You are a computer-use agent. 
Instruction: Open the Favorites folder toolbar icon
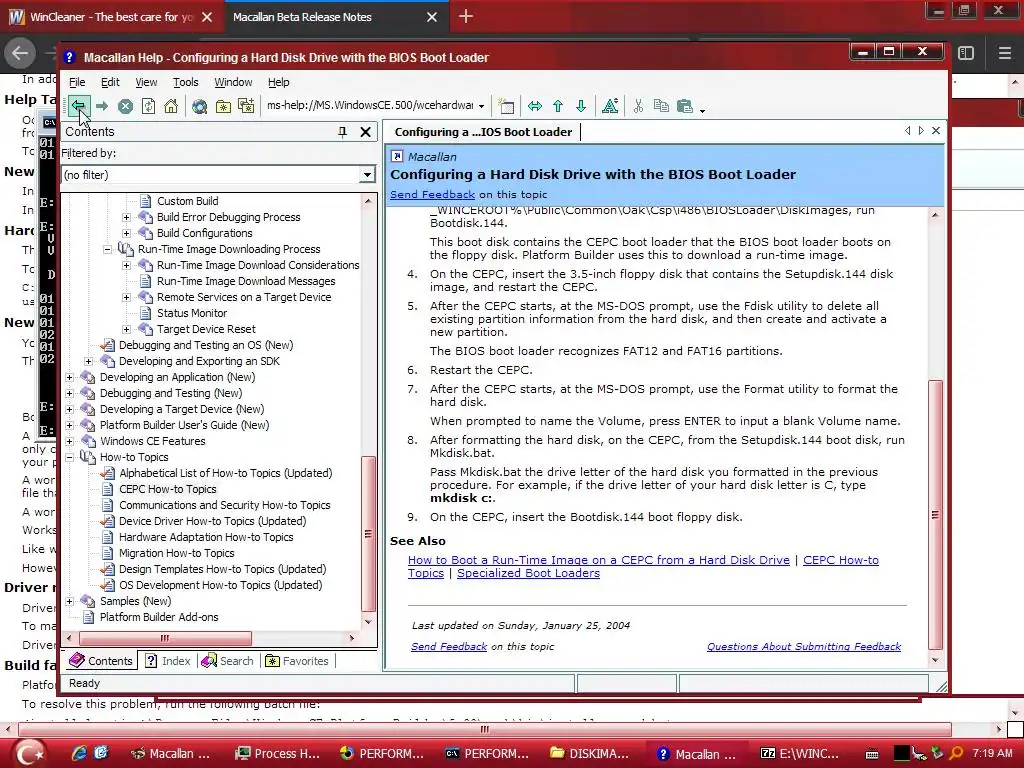point(223,106)
